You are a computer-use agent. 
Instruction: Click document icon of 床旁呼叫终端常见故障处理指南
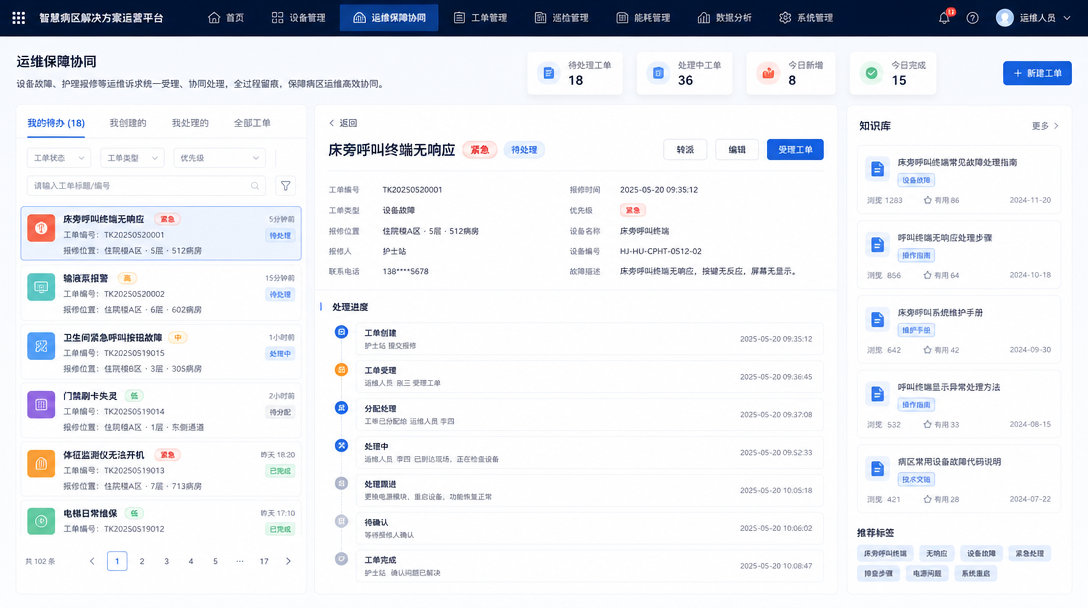point(877,169)
